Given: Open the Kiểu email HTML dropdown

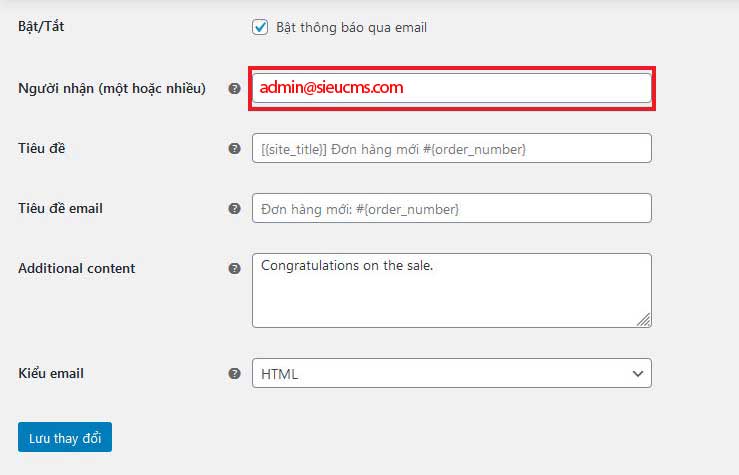Looking at the screenshot, I should pos(452,373).
